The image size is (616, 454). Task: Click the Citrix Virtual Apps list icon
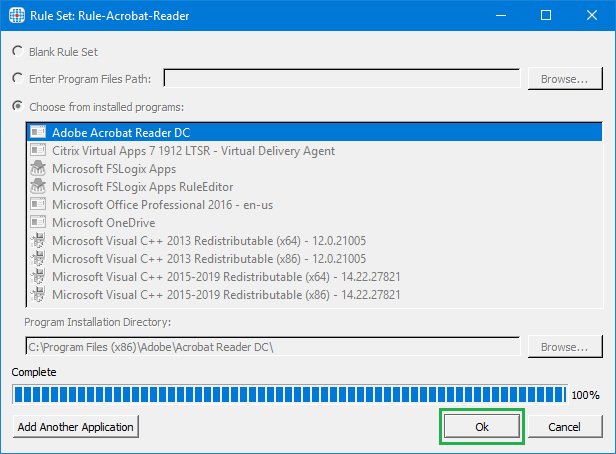[38, 150]
